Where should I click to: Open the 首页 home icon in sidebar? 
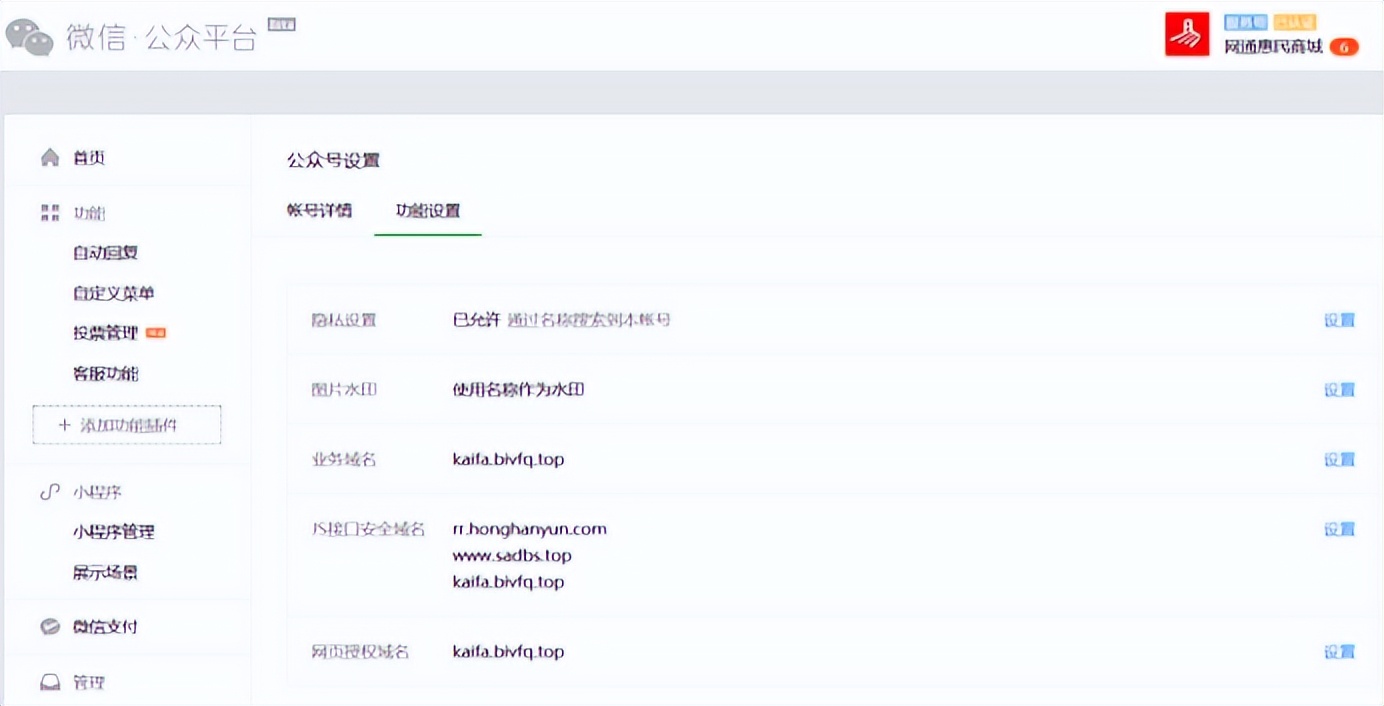47,157
